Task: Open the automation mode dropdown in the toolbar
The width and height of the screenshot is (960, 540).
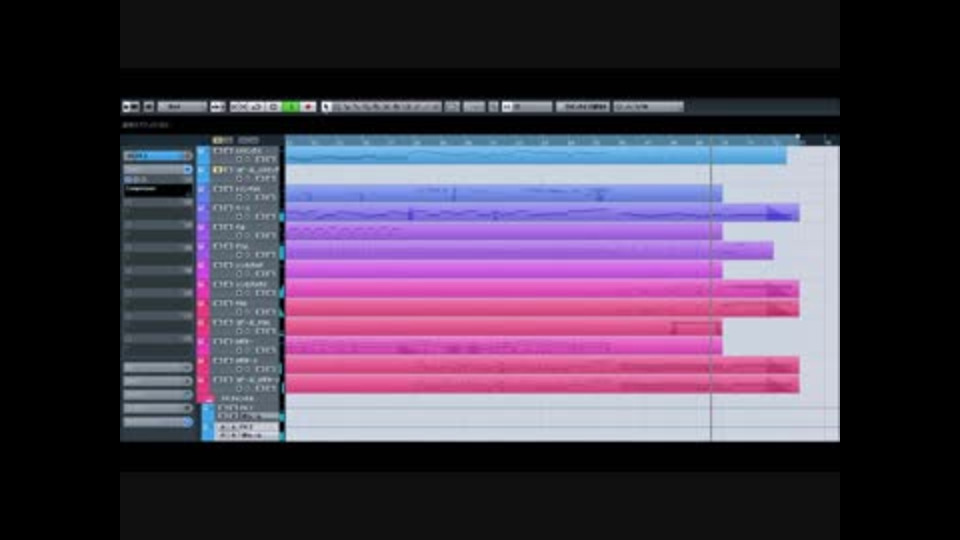Action: click(182, 107)
